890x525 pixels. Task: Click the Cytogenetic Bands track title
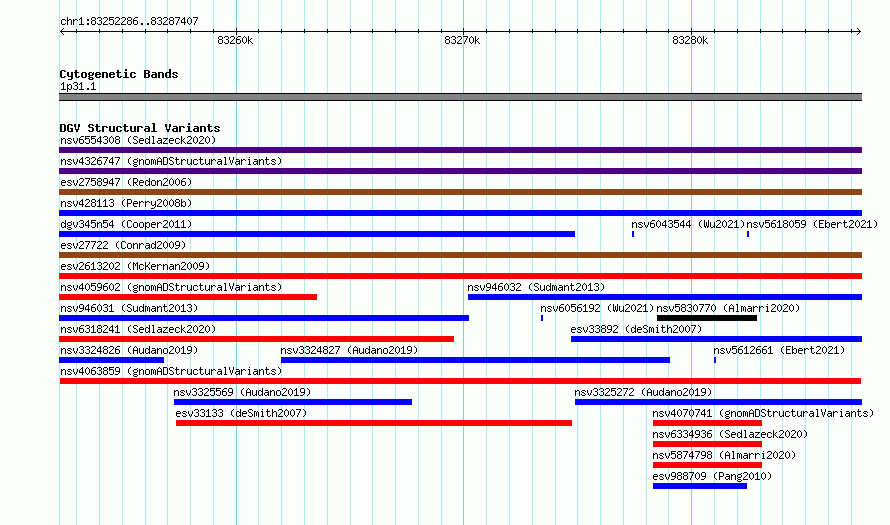pos(119,74)
